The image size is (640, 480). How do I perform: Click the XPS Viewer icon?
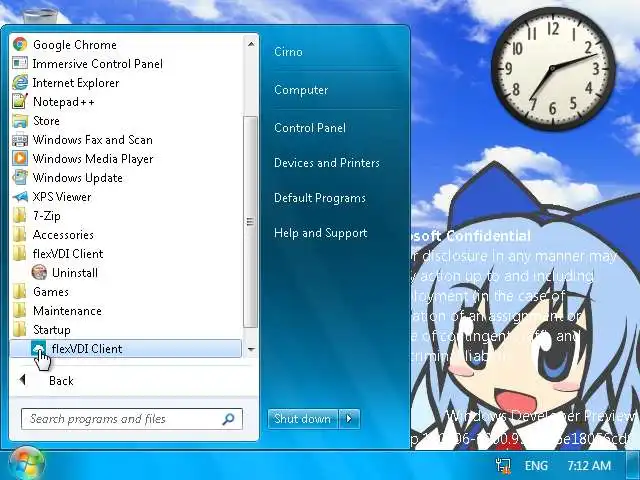[20, 197]
